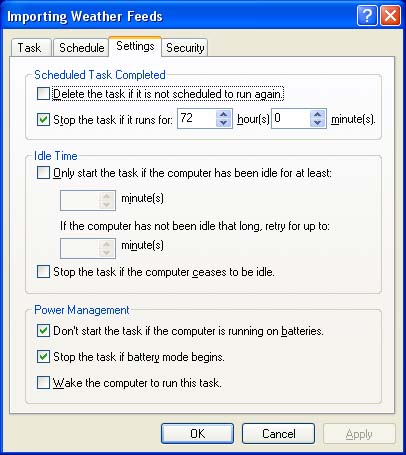This screenshot has height=455, width=406.
Task: Switch to the Task tab
Action: [x=30, y=48]
